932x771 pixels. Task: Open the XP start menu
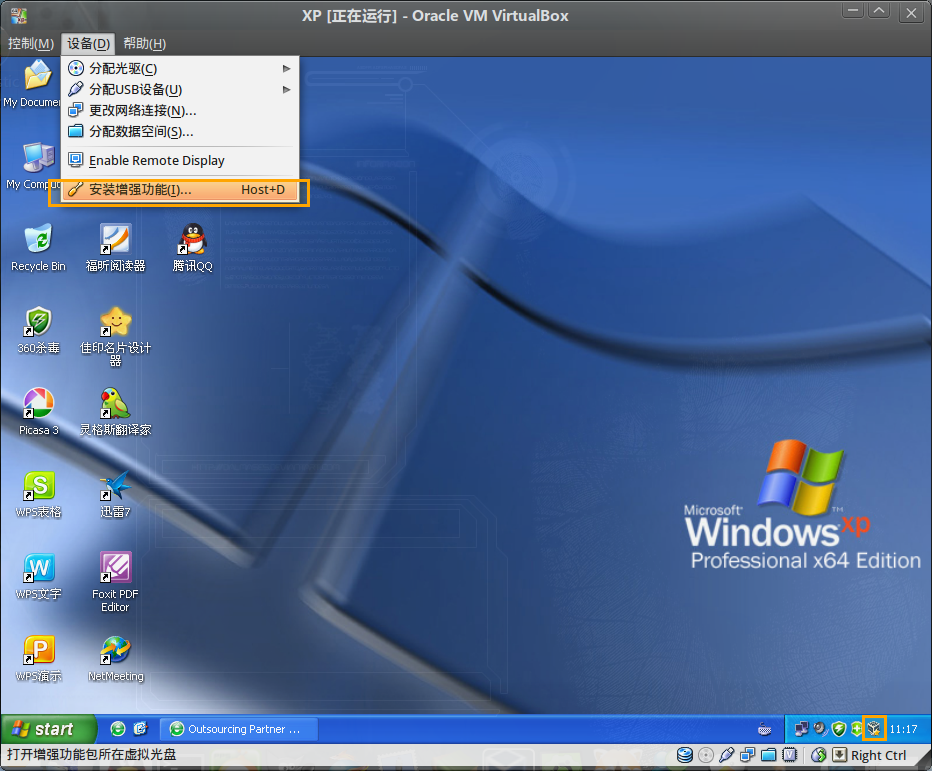(x=48, y=729)
